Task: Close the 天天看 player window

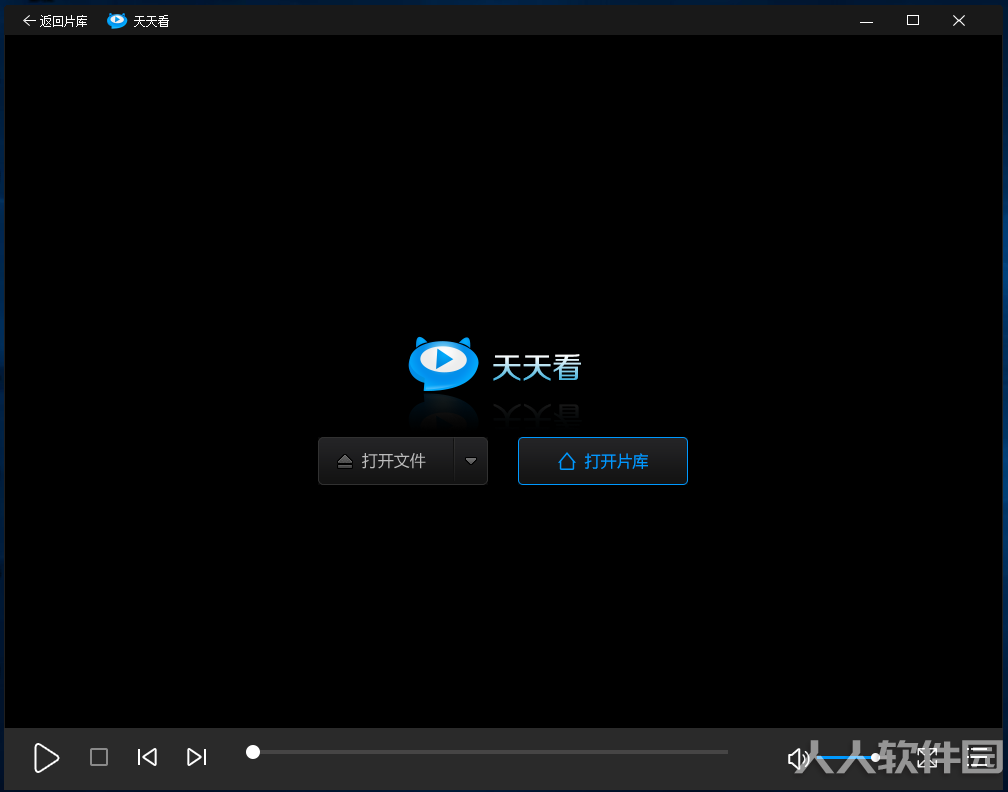Action: coord(959,21)
